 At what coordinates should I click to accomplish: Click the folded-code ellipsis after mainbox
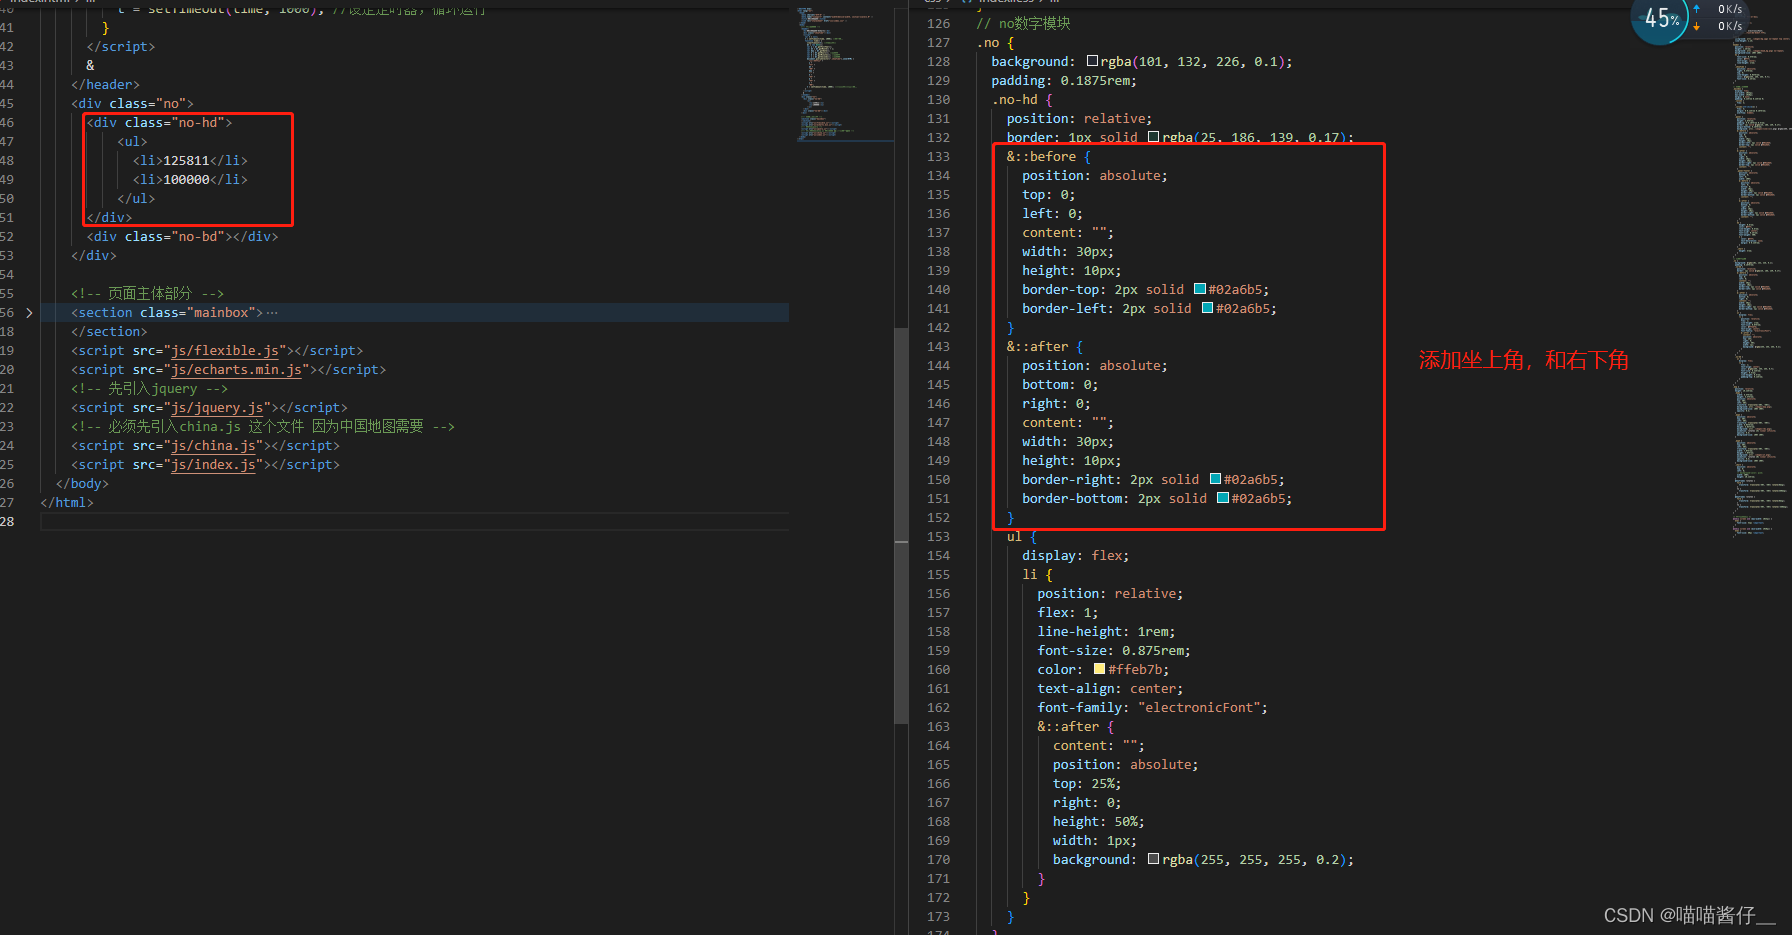272,313
